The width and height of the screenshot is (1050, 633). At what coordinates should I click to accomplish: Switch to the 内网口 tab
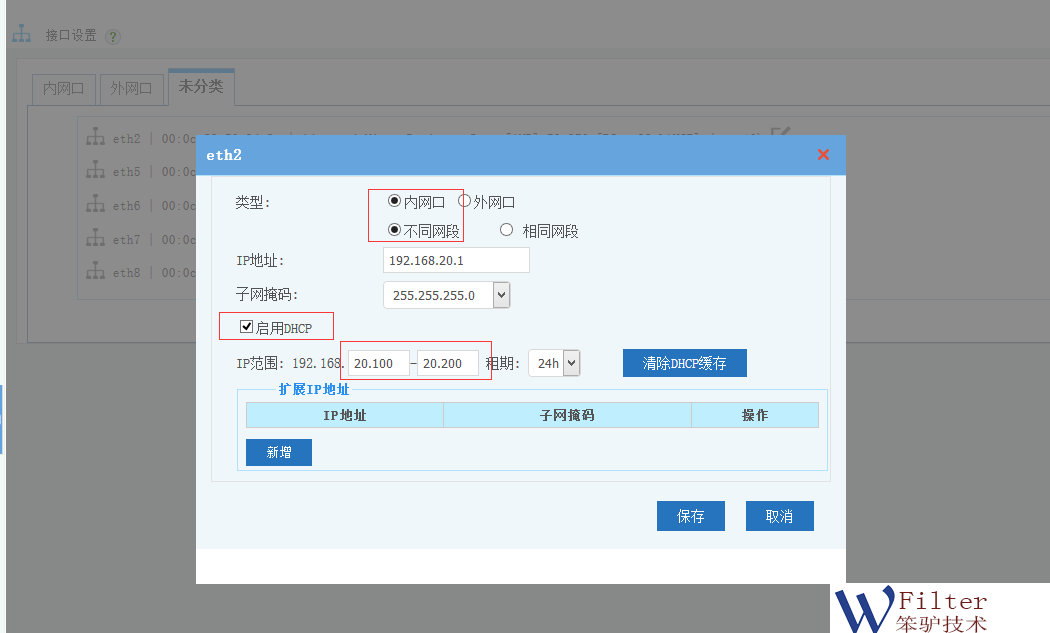coord(64,89)
